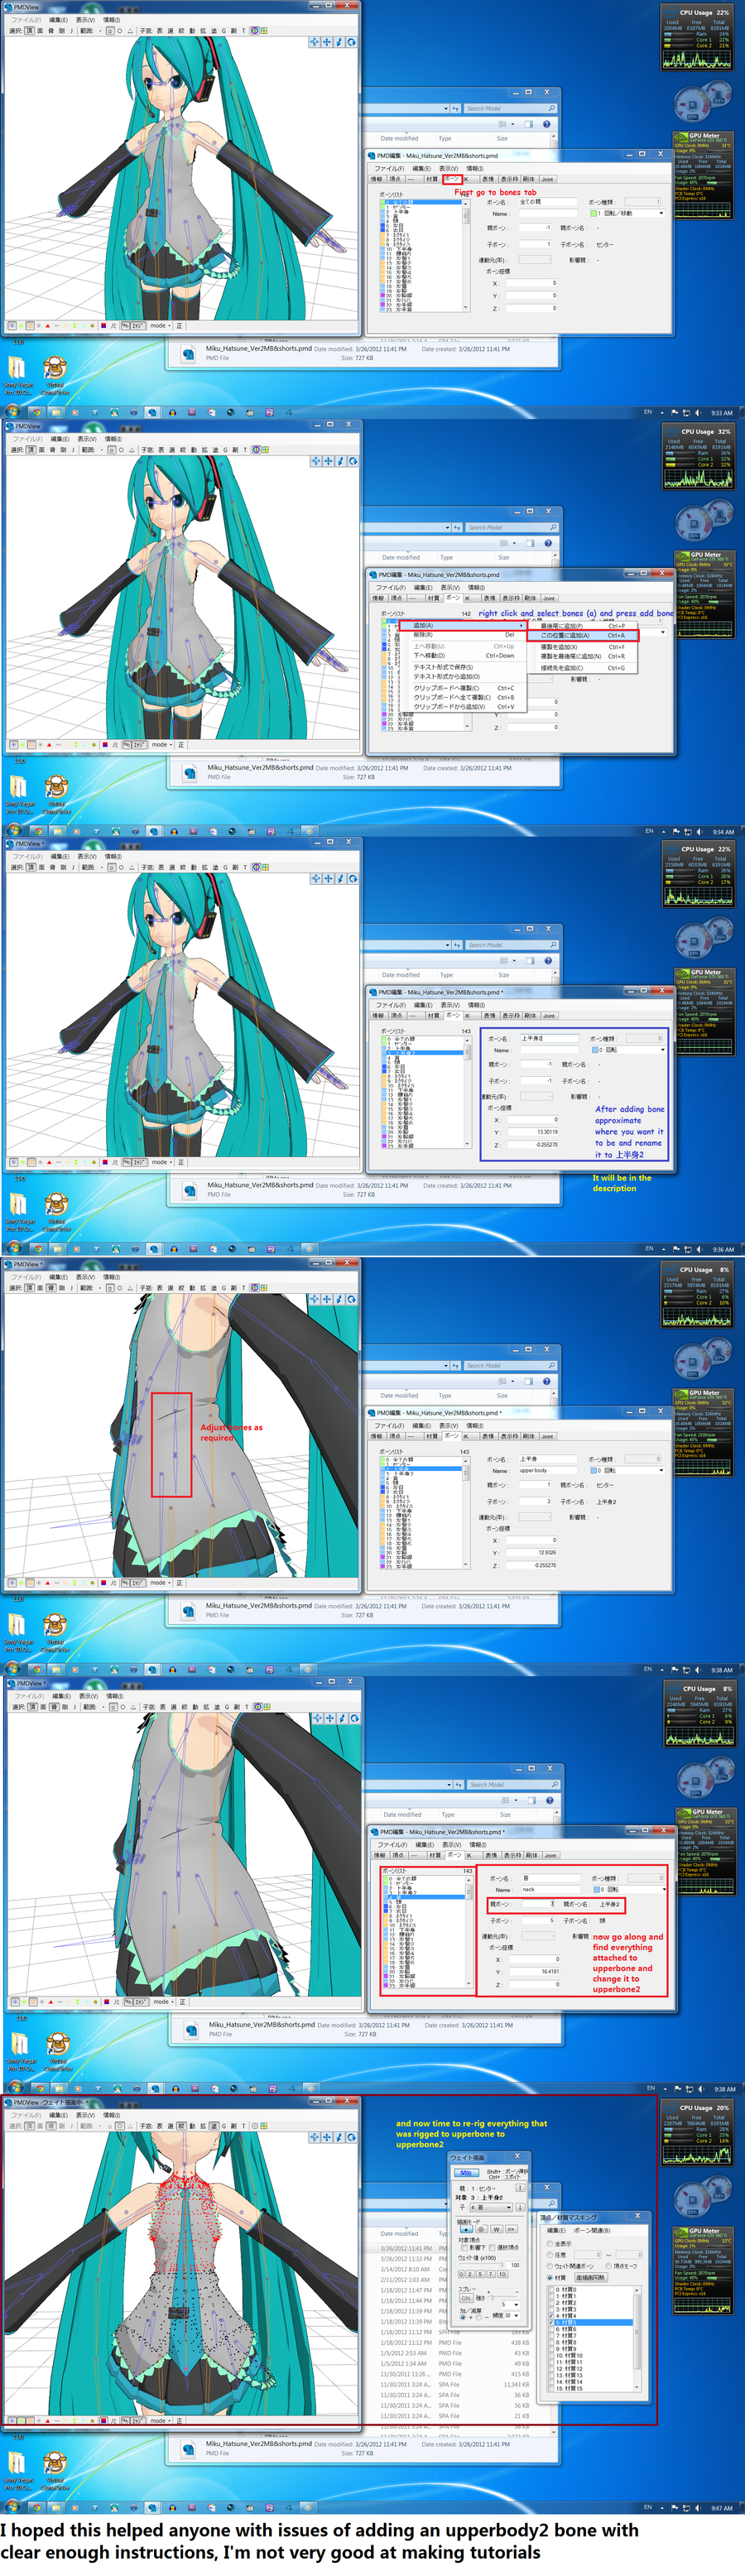Click the 動 toolbar button in first PMDView
This screenshot has height=2576, width=745.
click(x=193, y=31)
